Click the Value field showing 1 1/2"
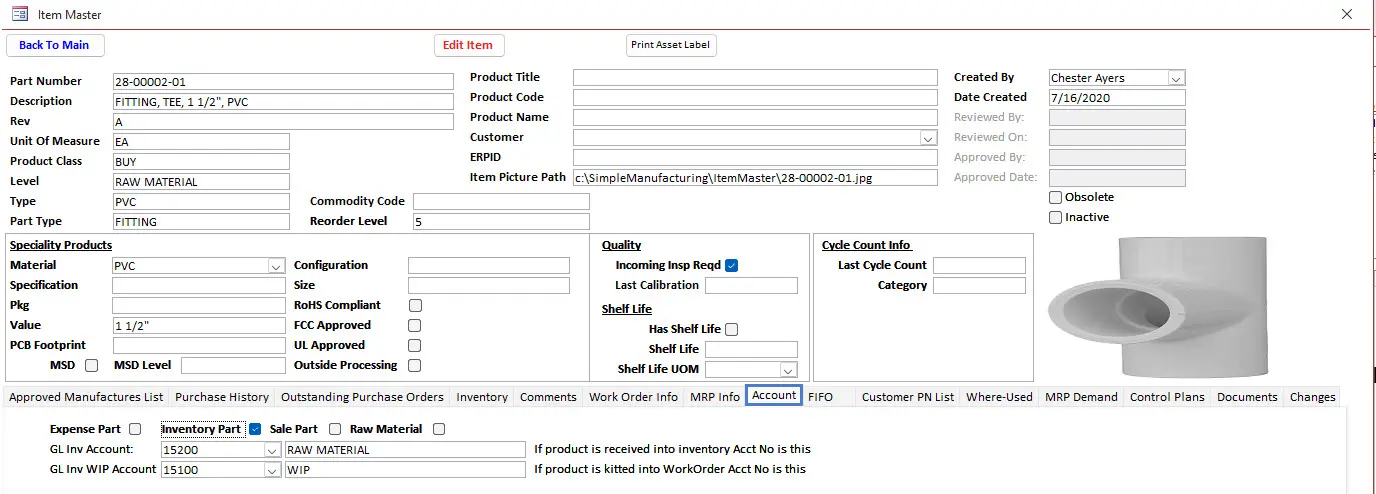Image resolution: width=1376 pixels, height=494 pixels. tap(199, 326)
